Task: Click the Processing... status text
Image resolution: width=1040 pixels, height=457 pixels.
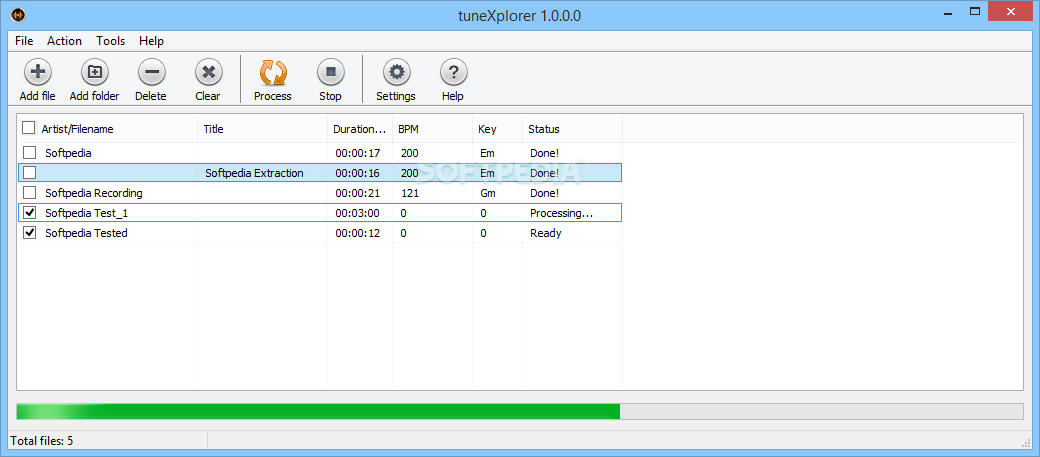Action: pos(561,213)
